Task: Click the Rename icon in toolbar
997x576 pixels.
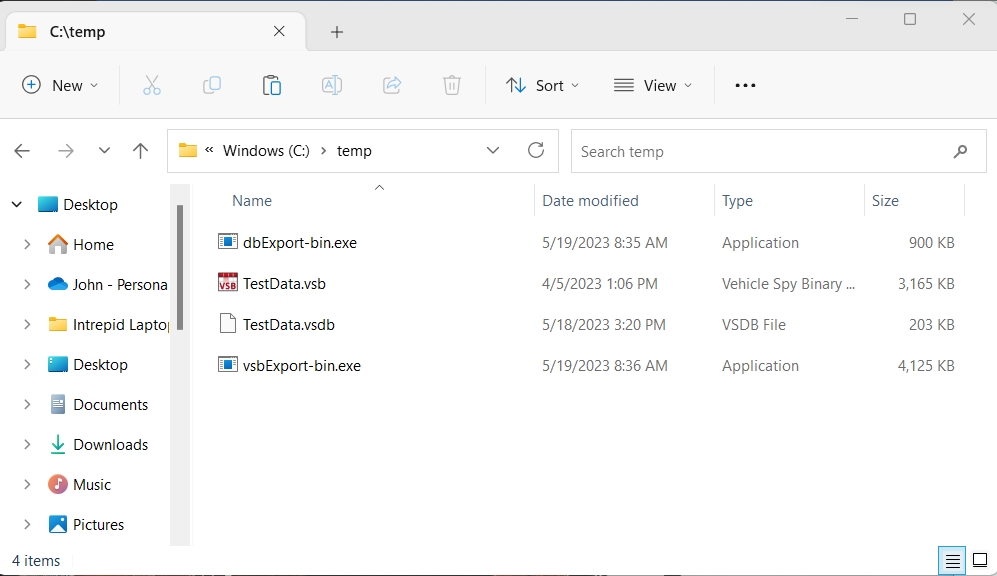Action: (x=332, y=86)
